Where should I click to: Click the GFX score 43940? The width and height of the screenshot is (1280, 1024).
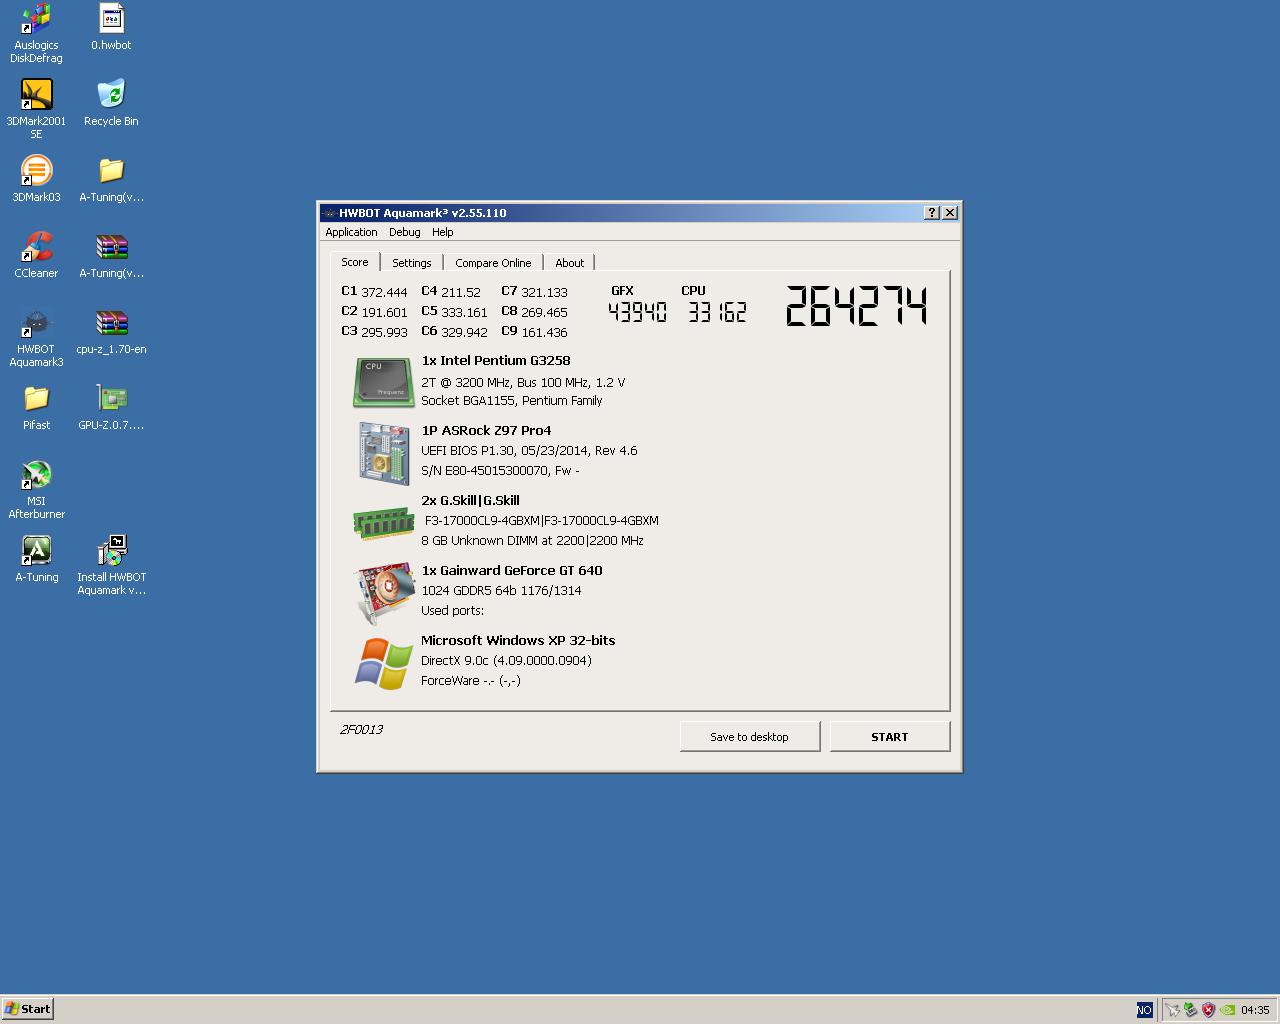click(637, 312)
